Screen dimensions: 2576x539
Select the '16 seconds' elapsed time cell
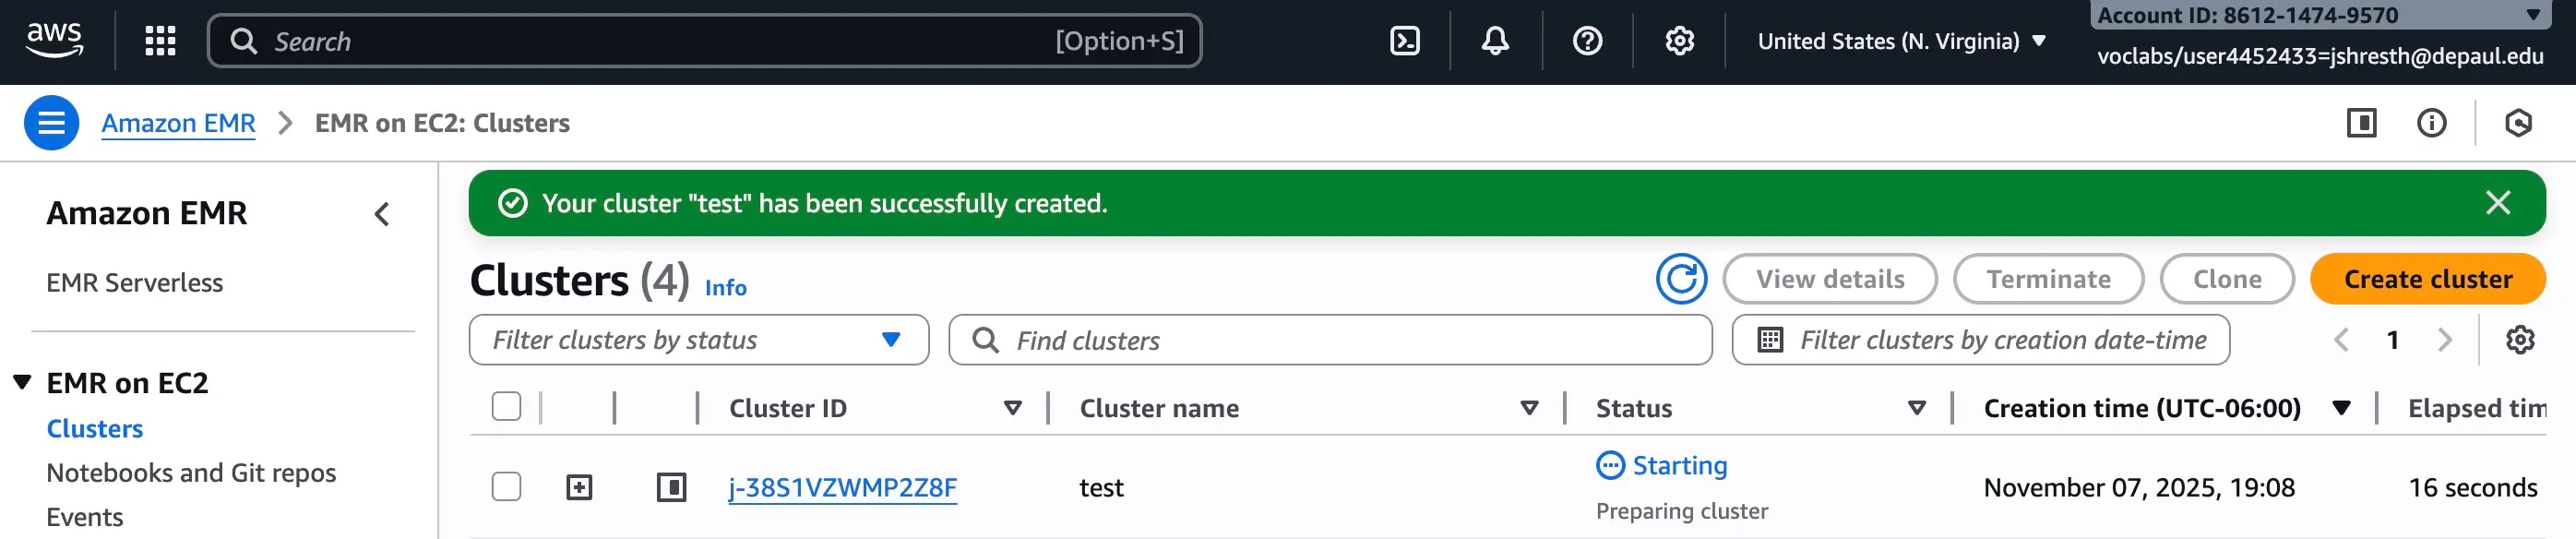tap(2472, 488)
